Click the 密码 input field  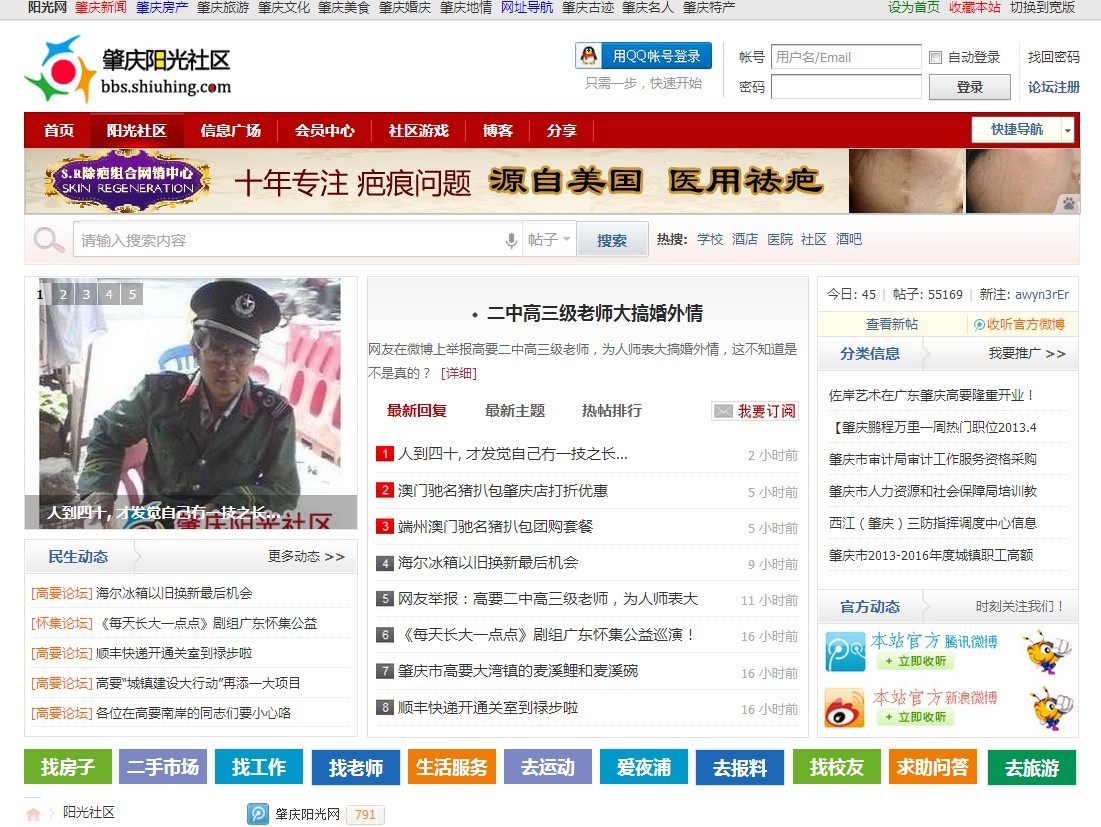(846, 87)
